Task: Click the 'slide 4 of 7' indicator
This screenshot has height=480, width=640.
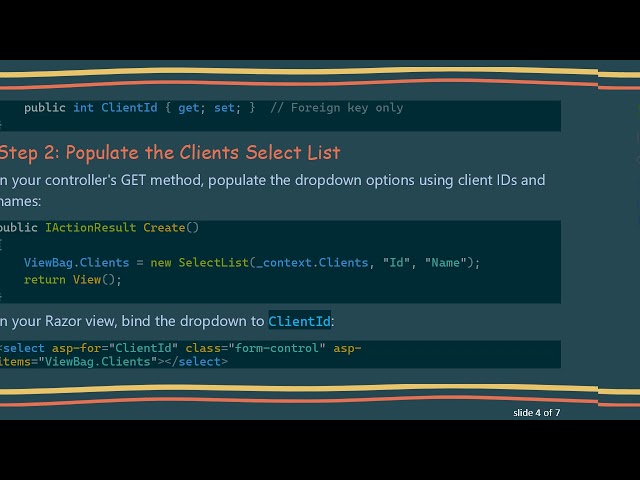Action: pos(536,413)
